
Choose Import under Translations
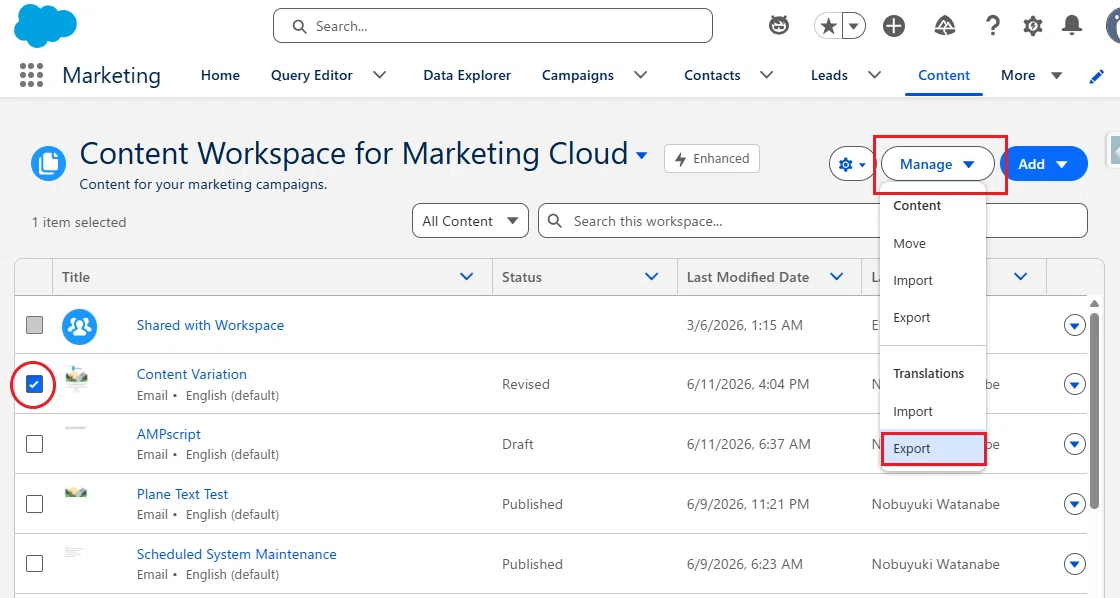pos(933,412)
